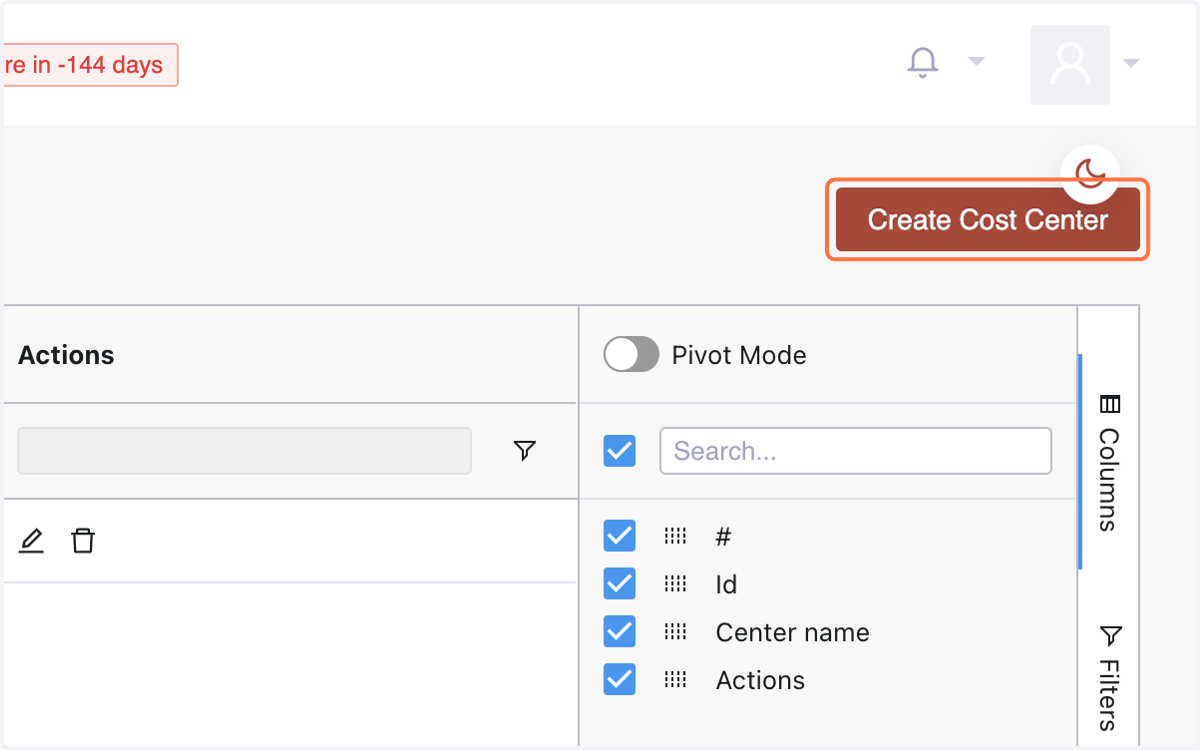This screenshot has height=750, width=1200.
Task: Click the drag handle for Actions column
Action: [x=675, y=680]
